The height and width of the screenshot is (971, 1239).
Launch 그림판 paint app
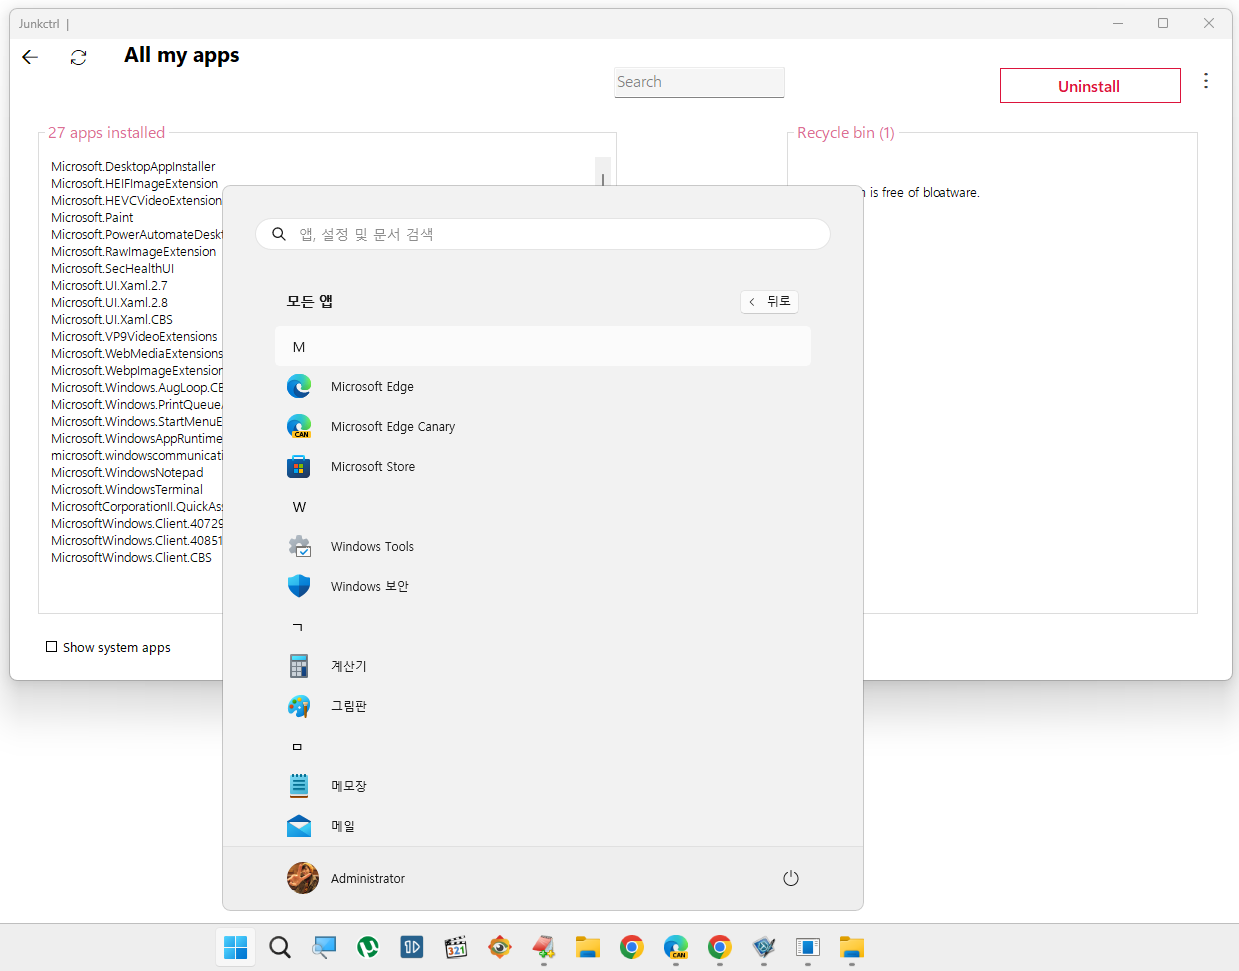pos(543,706)
